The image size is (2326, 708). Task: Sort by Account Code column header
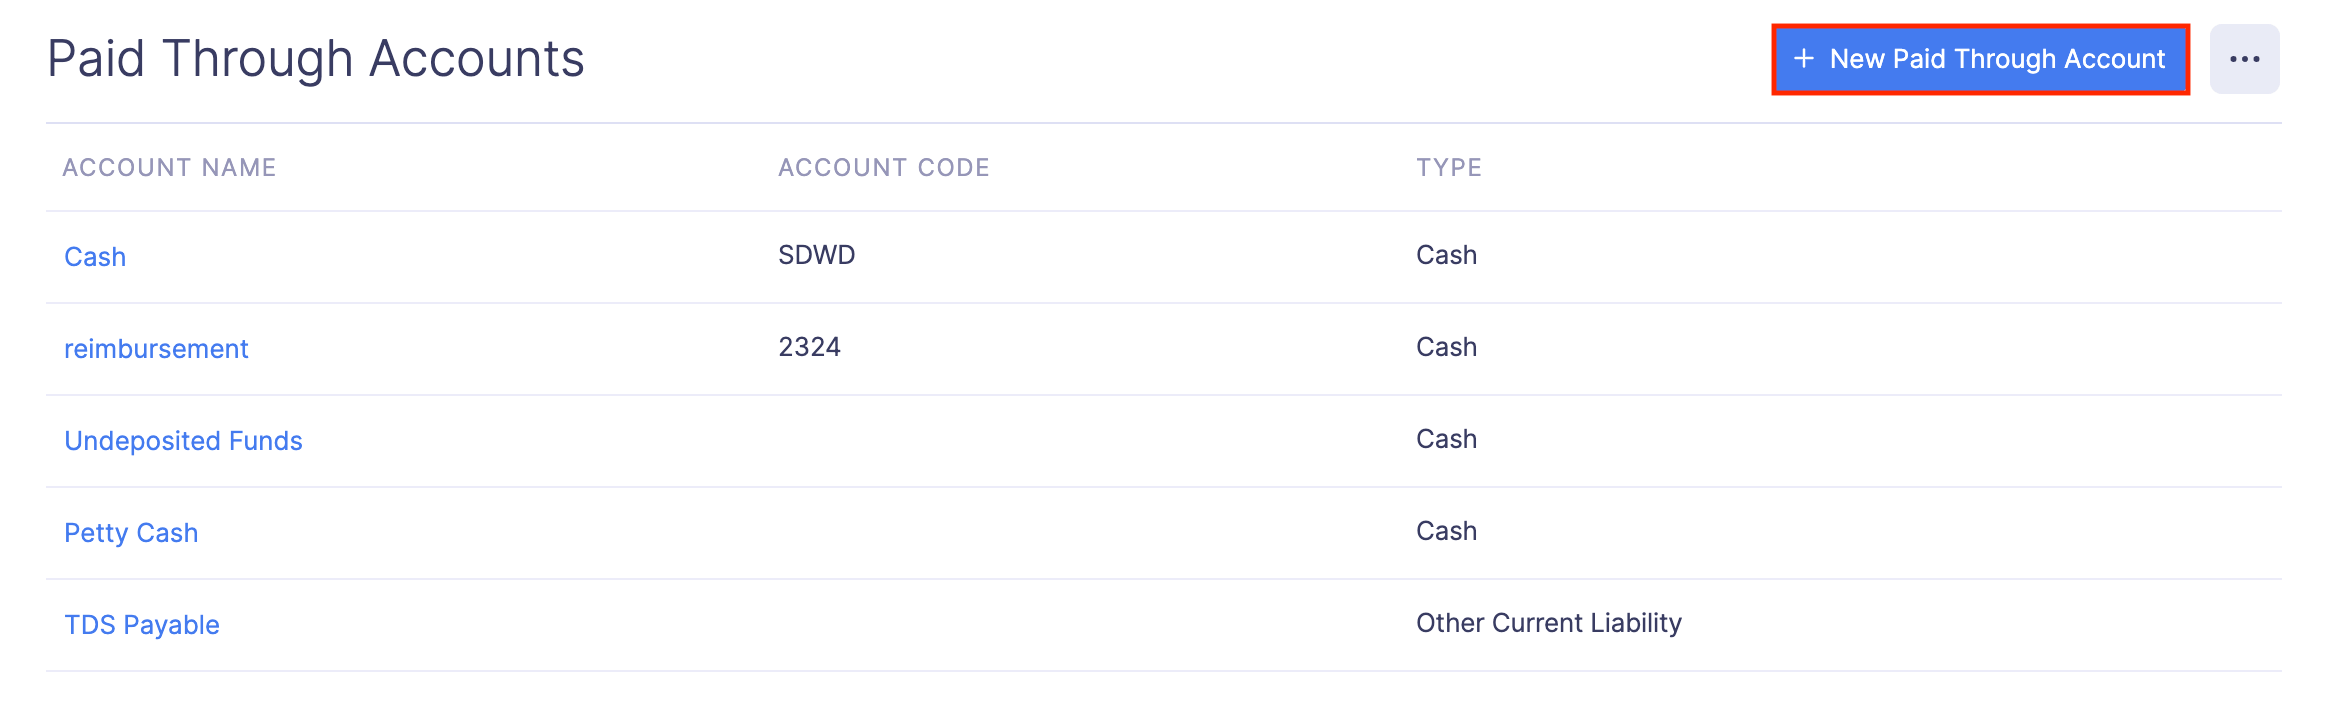(884, 167)
